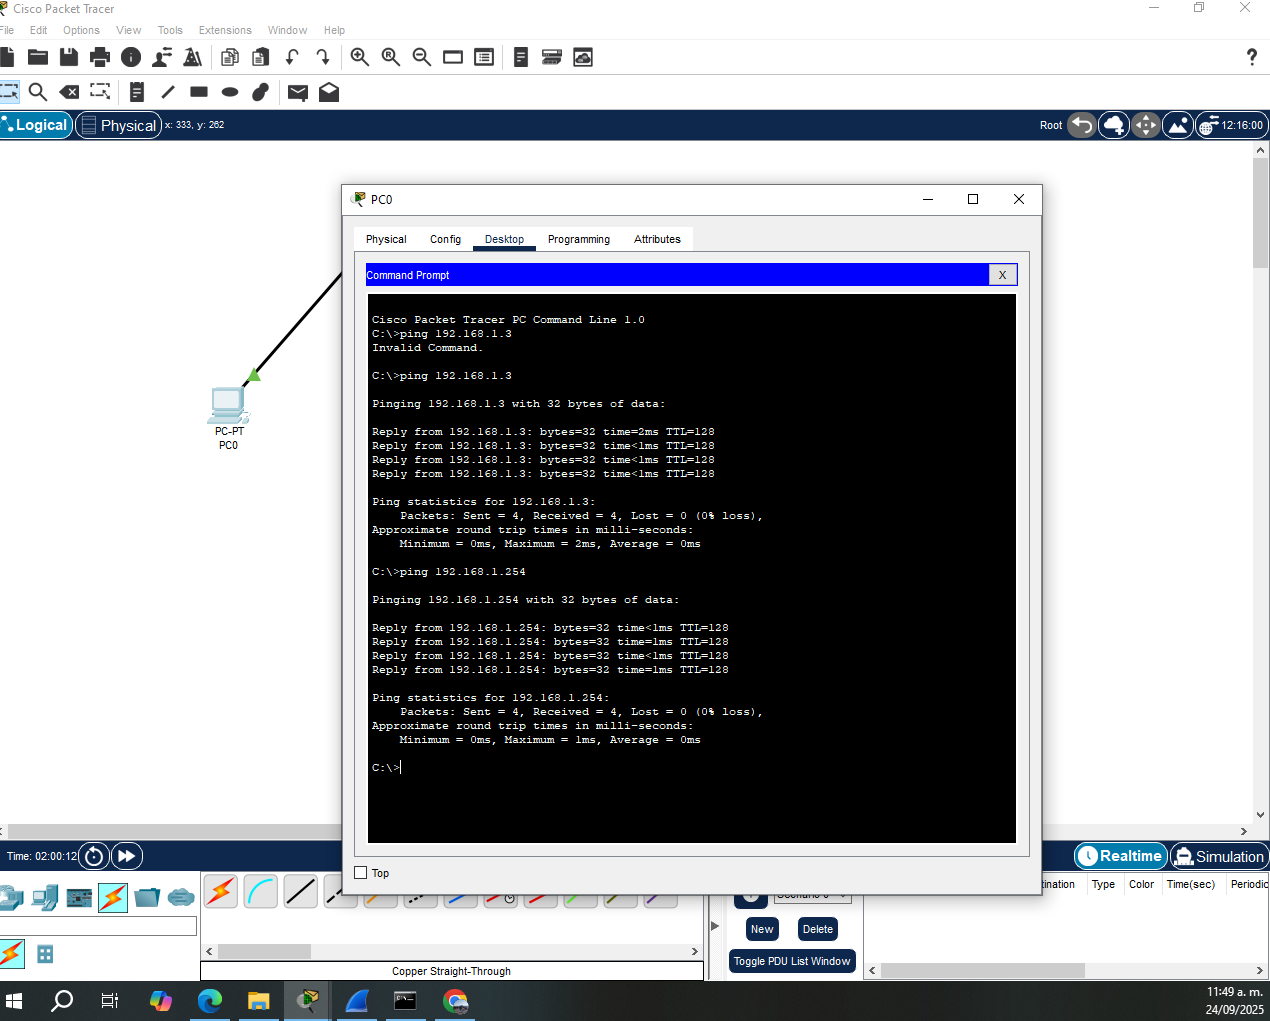The image size is (1270, 1021).
Task: Open the Physical tab in PC0 window
Action: (386, 239)
